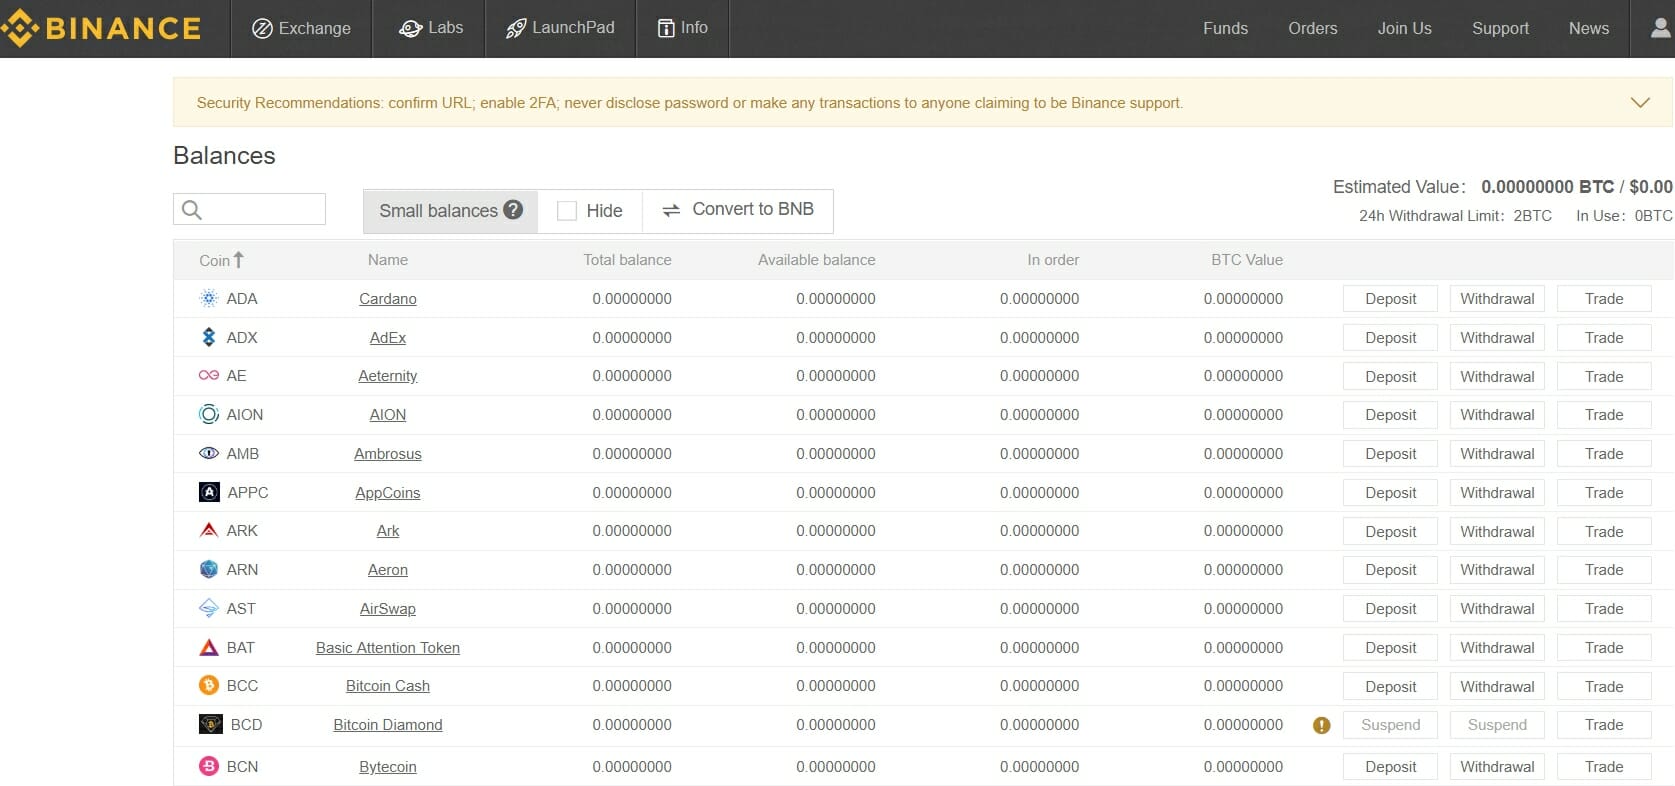Viewport: 1675px width, 786px height.
Task: Click the Name column header
Action: tap(388, 259)
